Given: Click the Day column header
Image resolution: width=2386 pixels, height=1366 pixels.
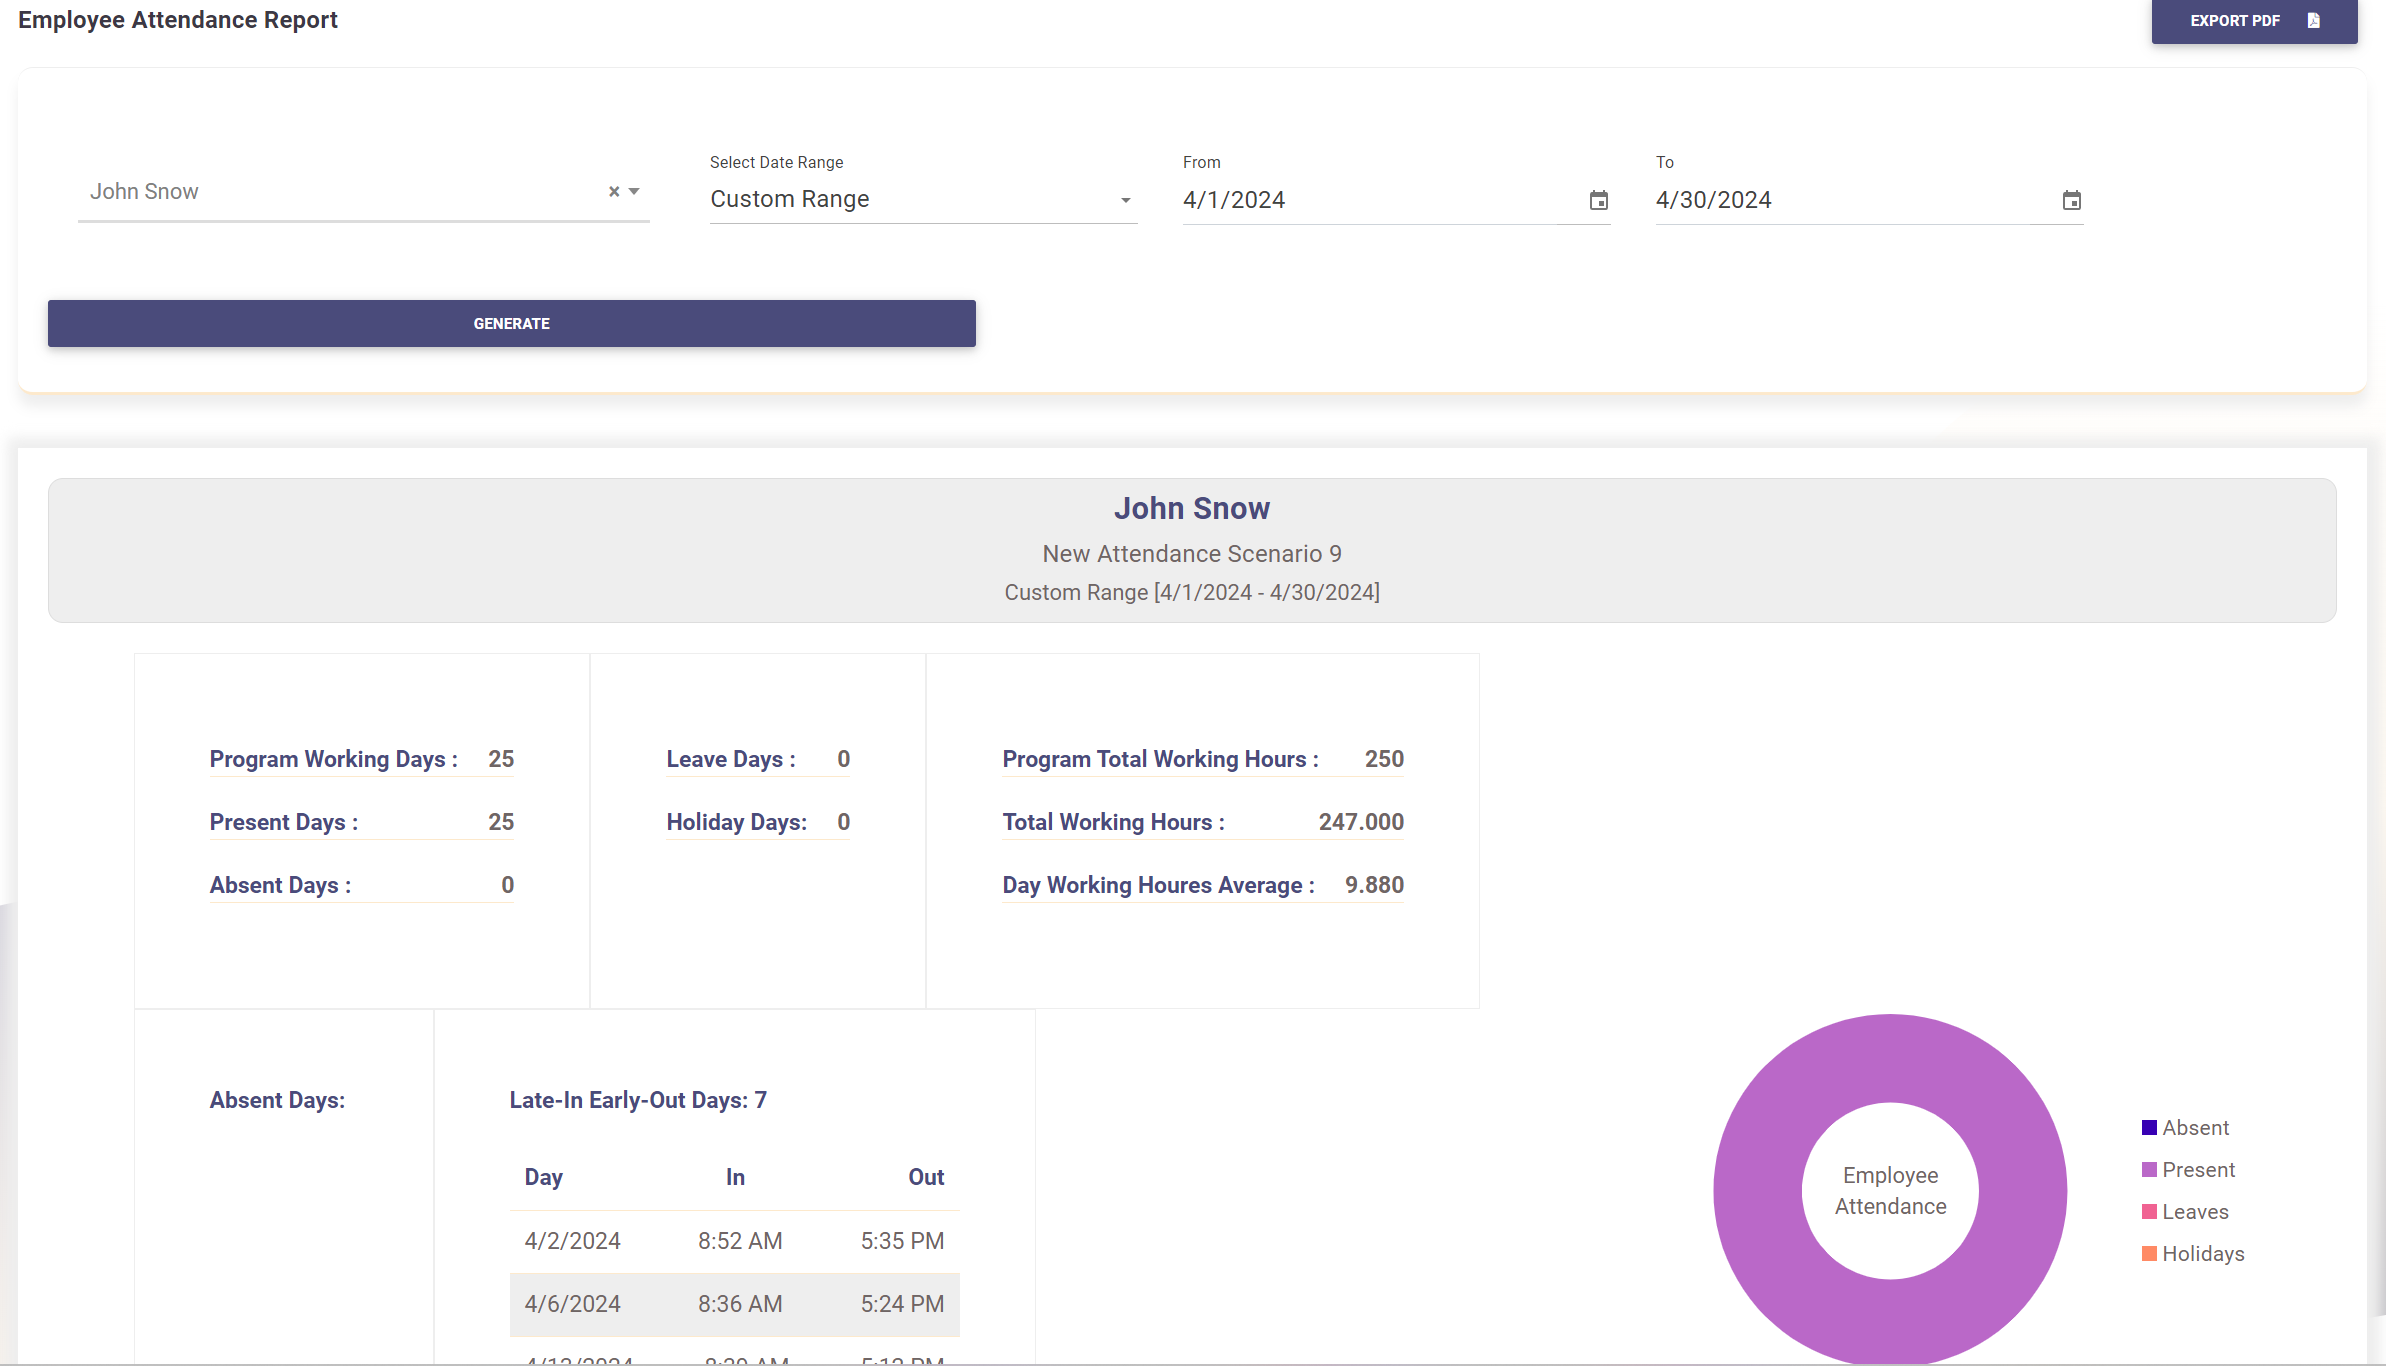Looking at the screenshot, I should click(x=543, y=1177).
